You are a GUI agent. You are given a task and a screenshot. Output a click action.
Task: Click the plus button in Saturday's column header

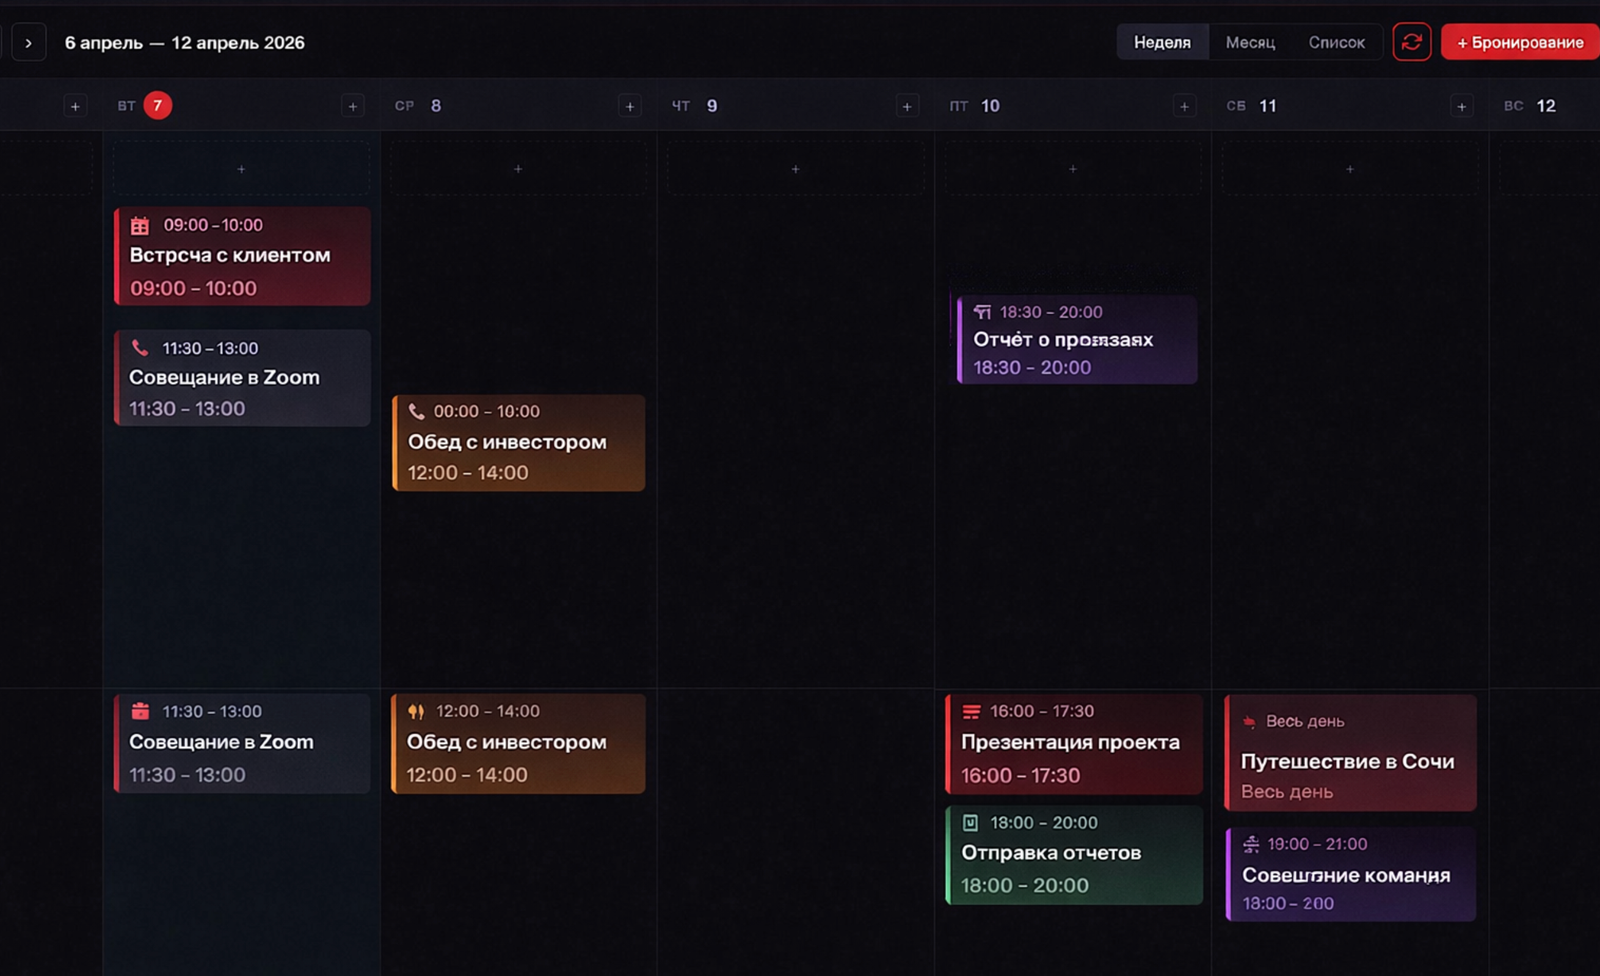click(1461, 104)
